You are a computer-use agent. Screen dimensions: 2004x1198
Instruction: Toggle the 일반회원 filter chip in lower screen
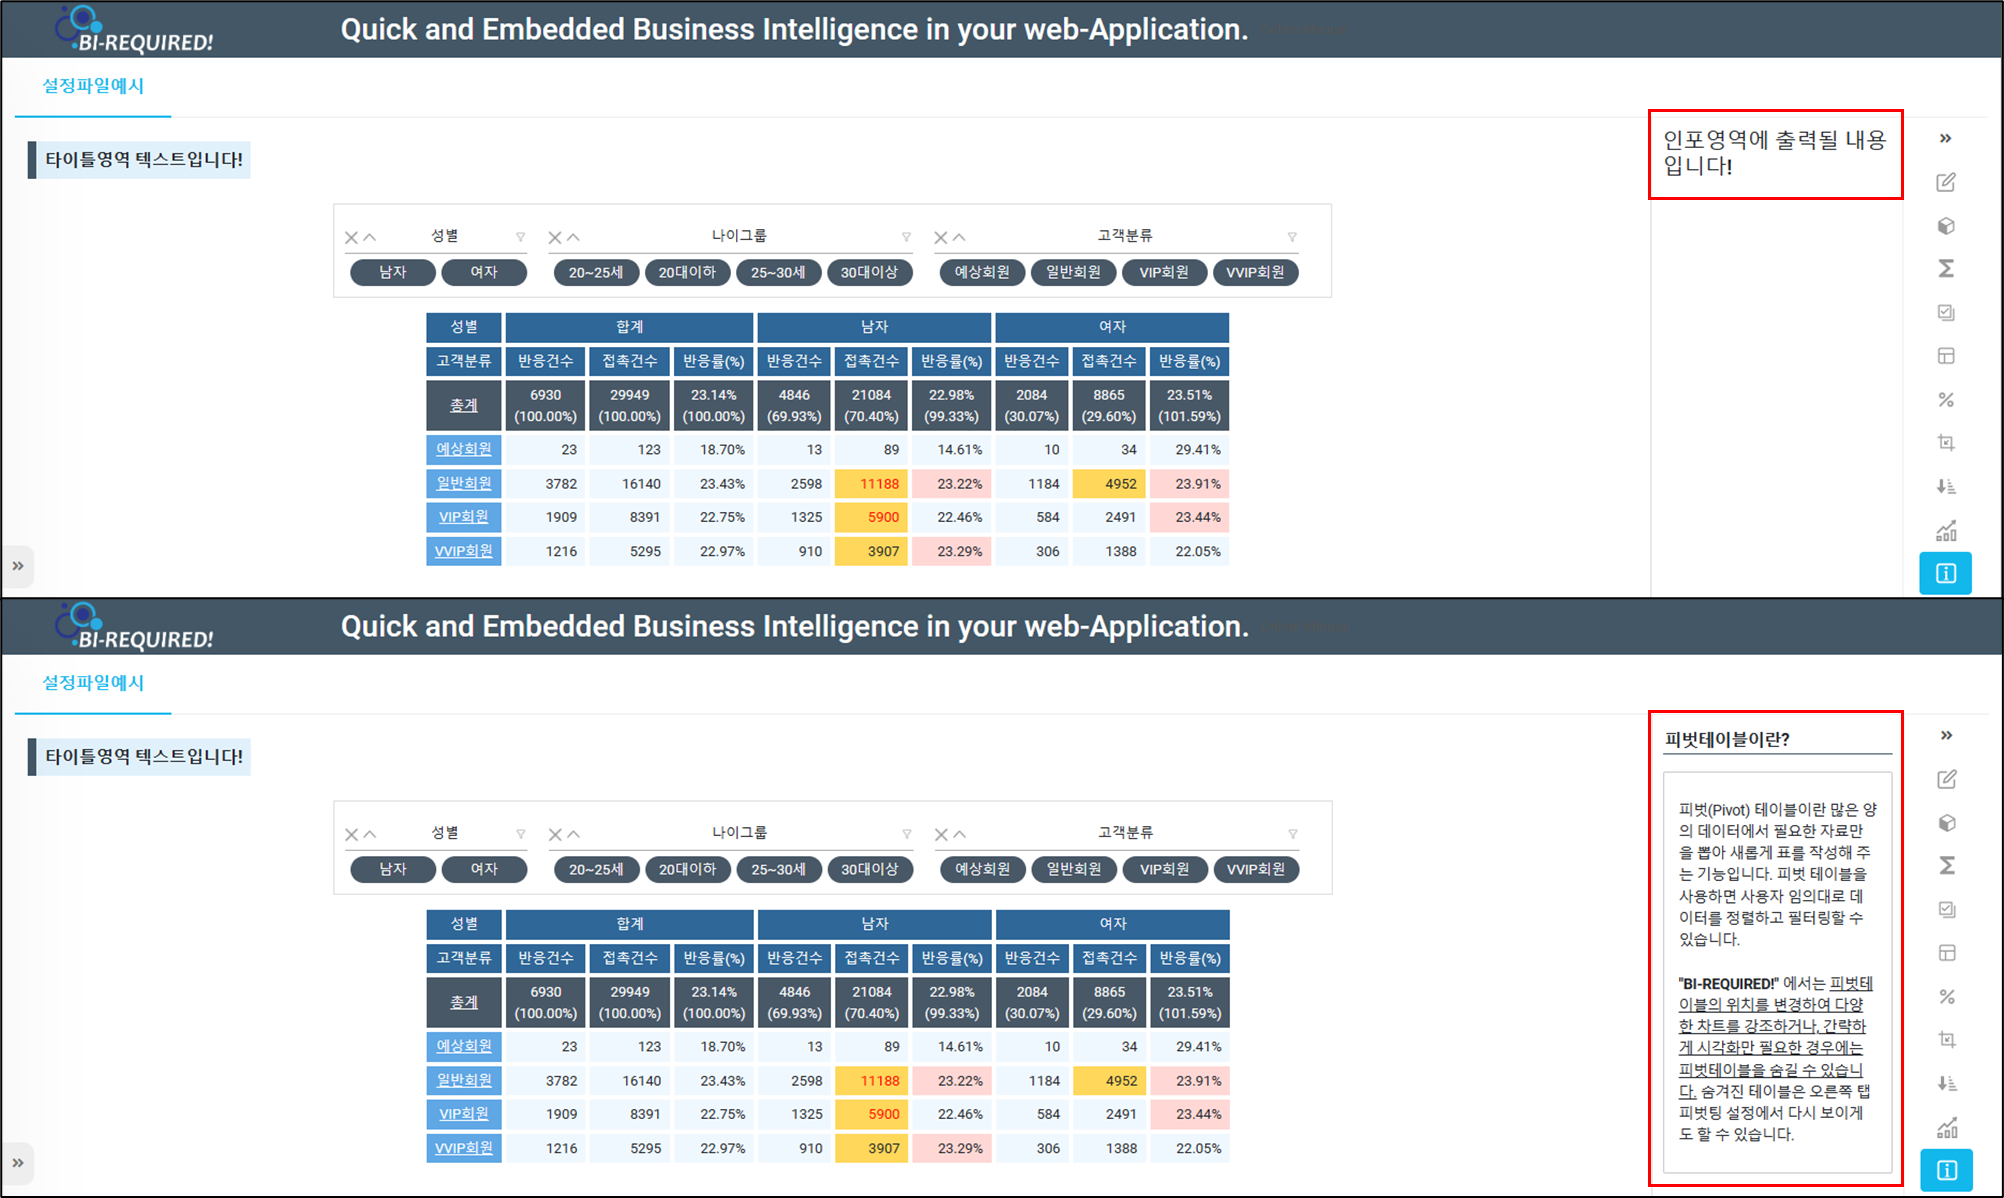[x=1074, y=869]
